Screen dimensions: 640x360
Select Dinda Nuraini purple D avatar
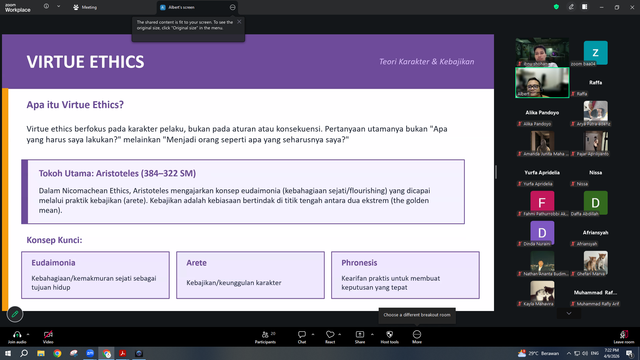pyautogui.click(x=542, y=233)
